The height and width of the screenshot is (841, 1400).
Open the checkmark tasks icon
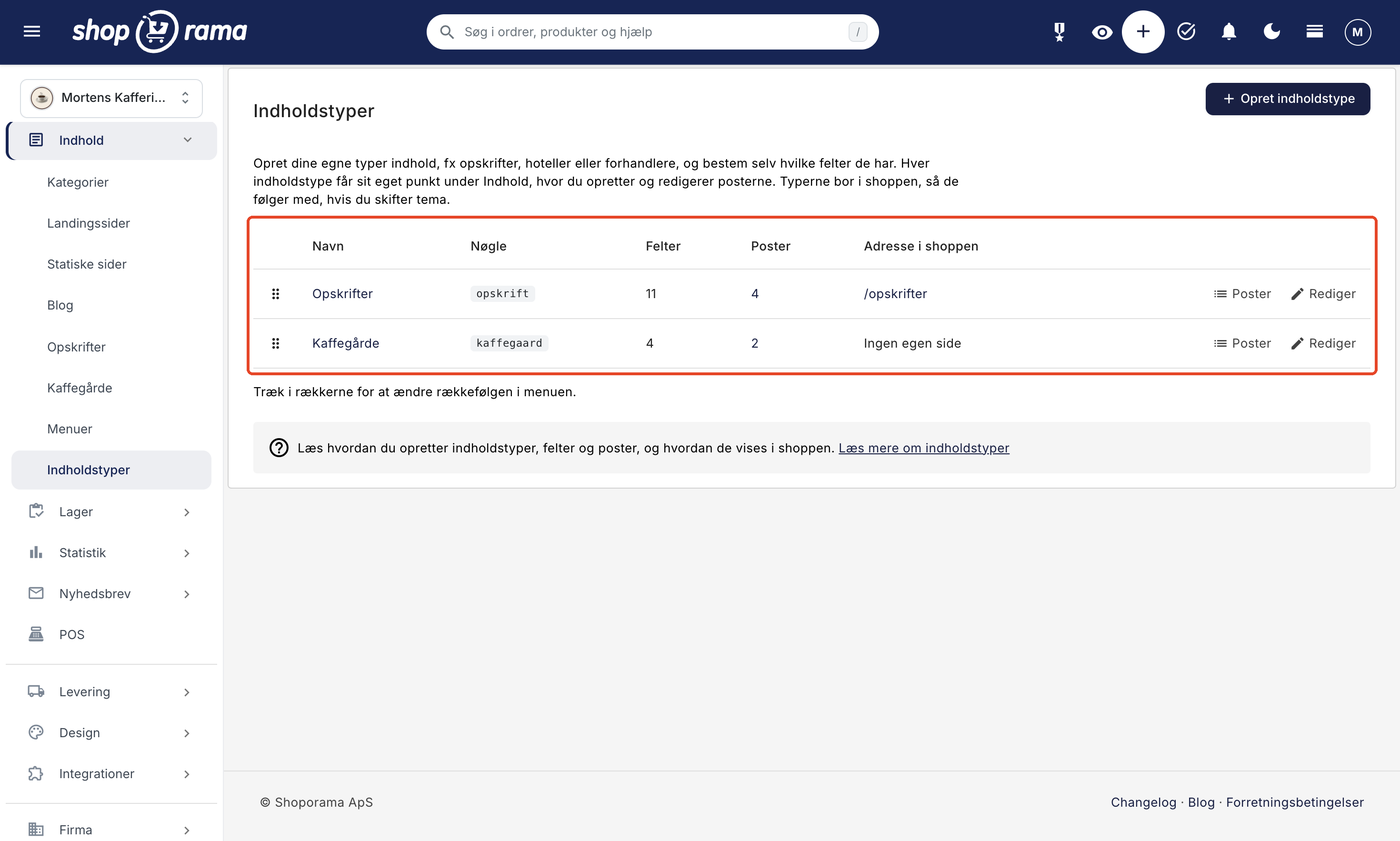1186,32
